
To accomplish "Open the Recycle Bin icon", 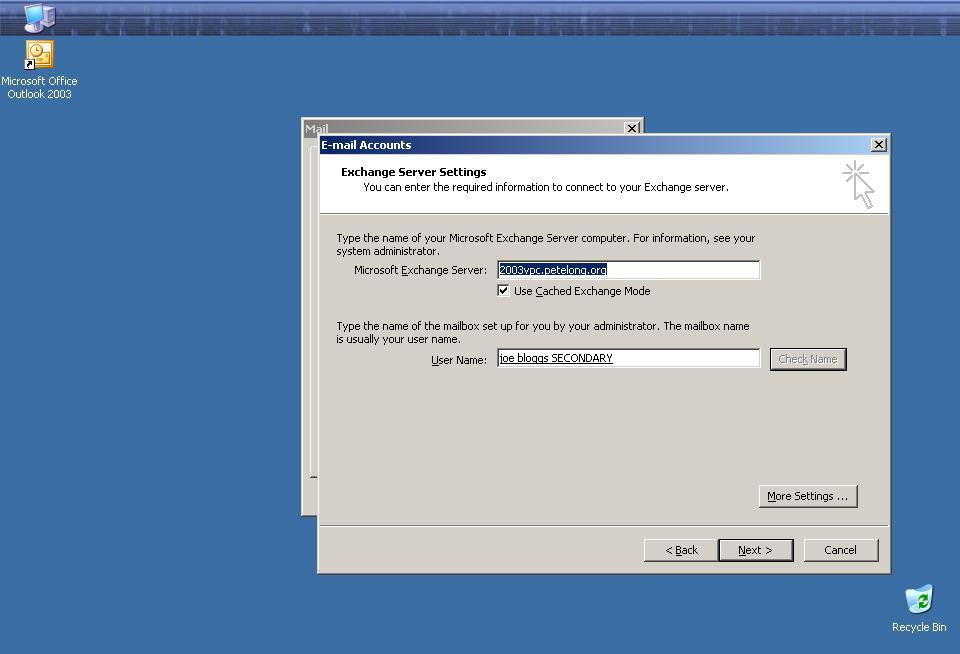I will pyautogui.click(x=919, y=599).
